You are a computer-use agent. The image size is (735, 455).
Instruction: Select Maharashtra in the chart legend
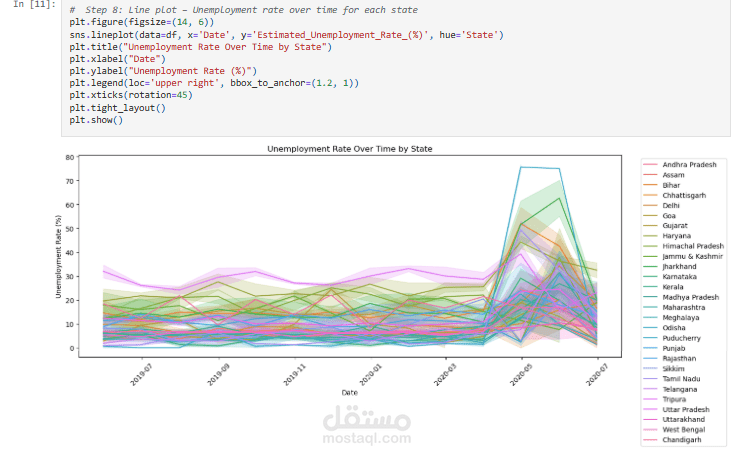pyautogui.click(x=683, y=308)
